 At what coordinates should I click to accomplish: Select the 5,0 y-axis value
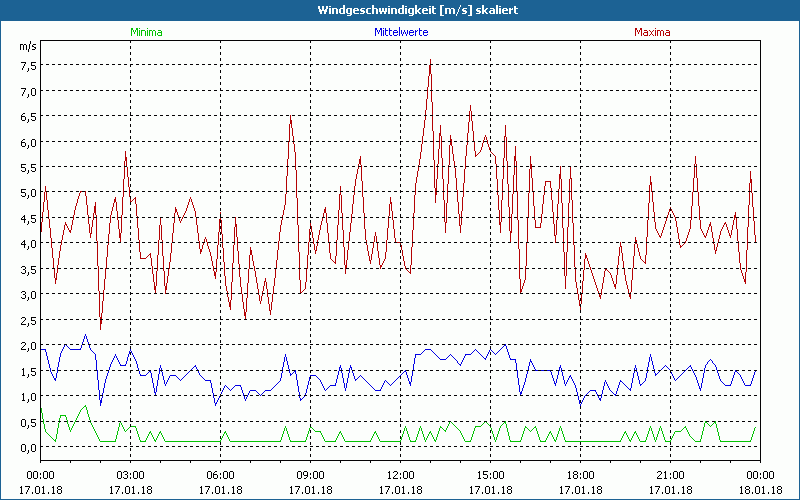point(29,193)
